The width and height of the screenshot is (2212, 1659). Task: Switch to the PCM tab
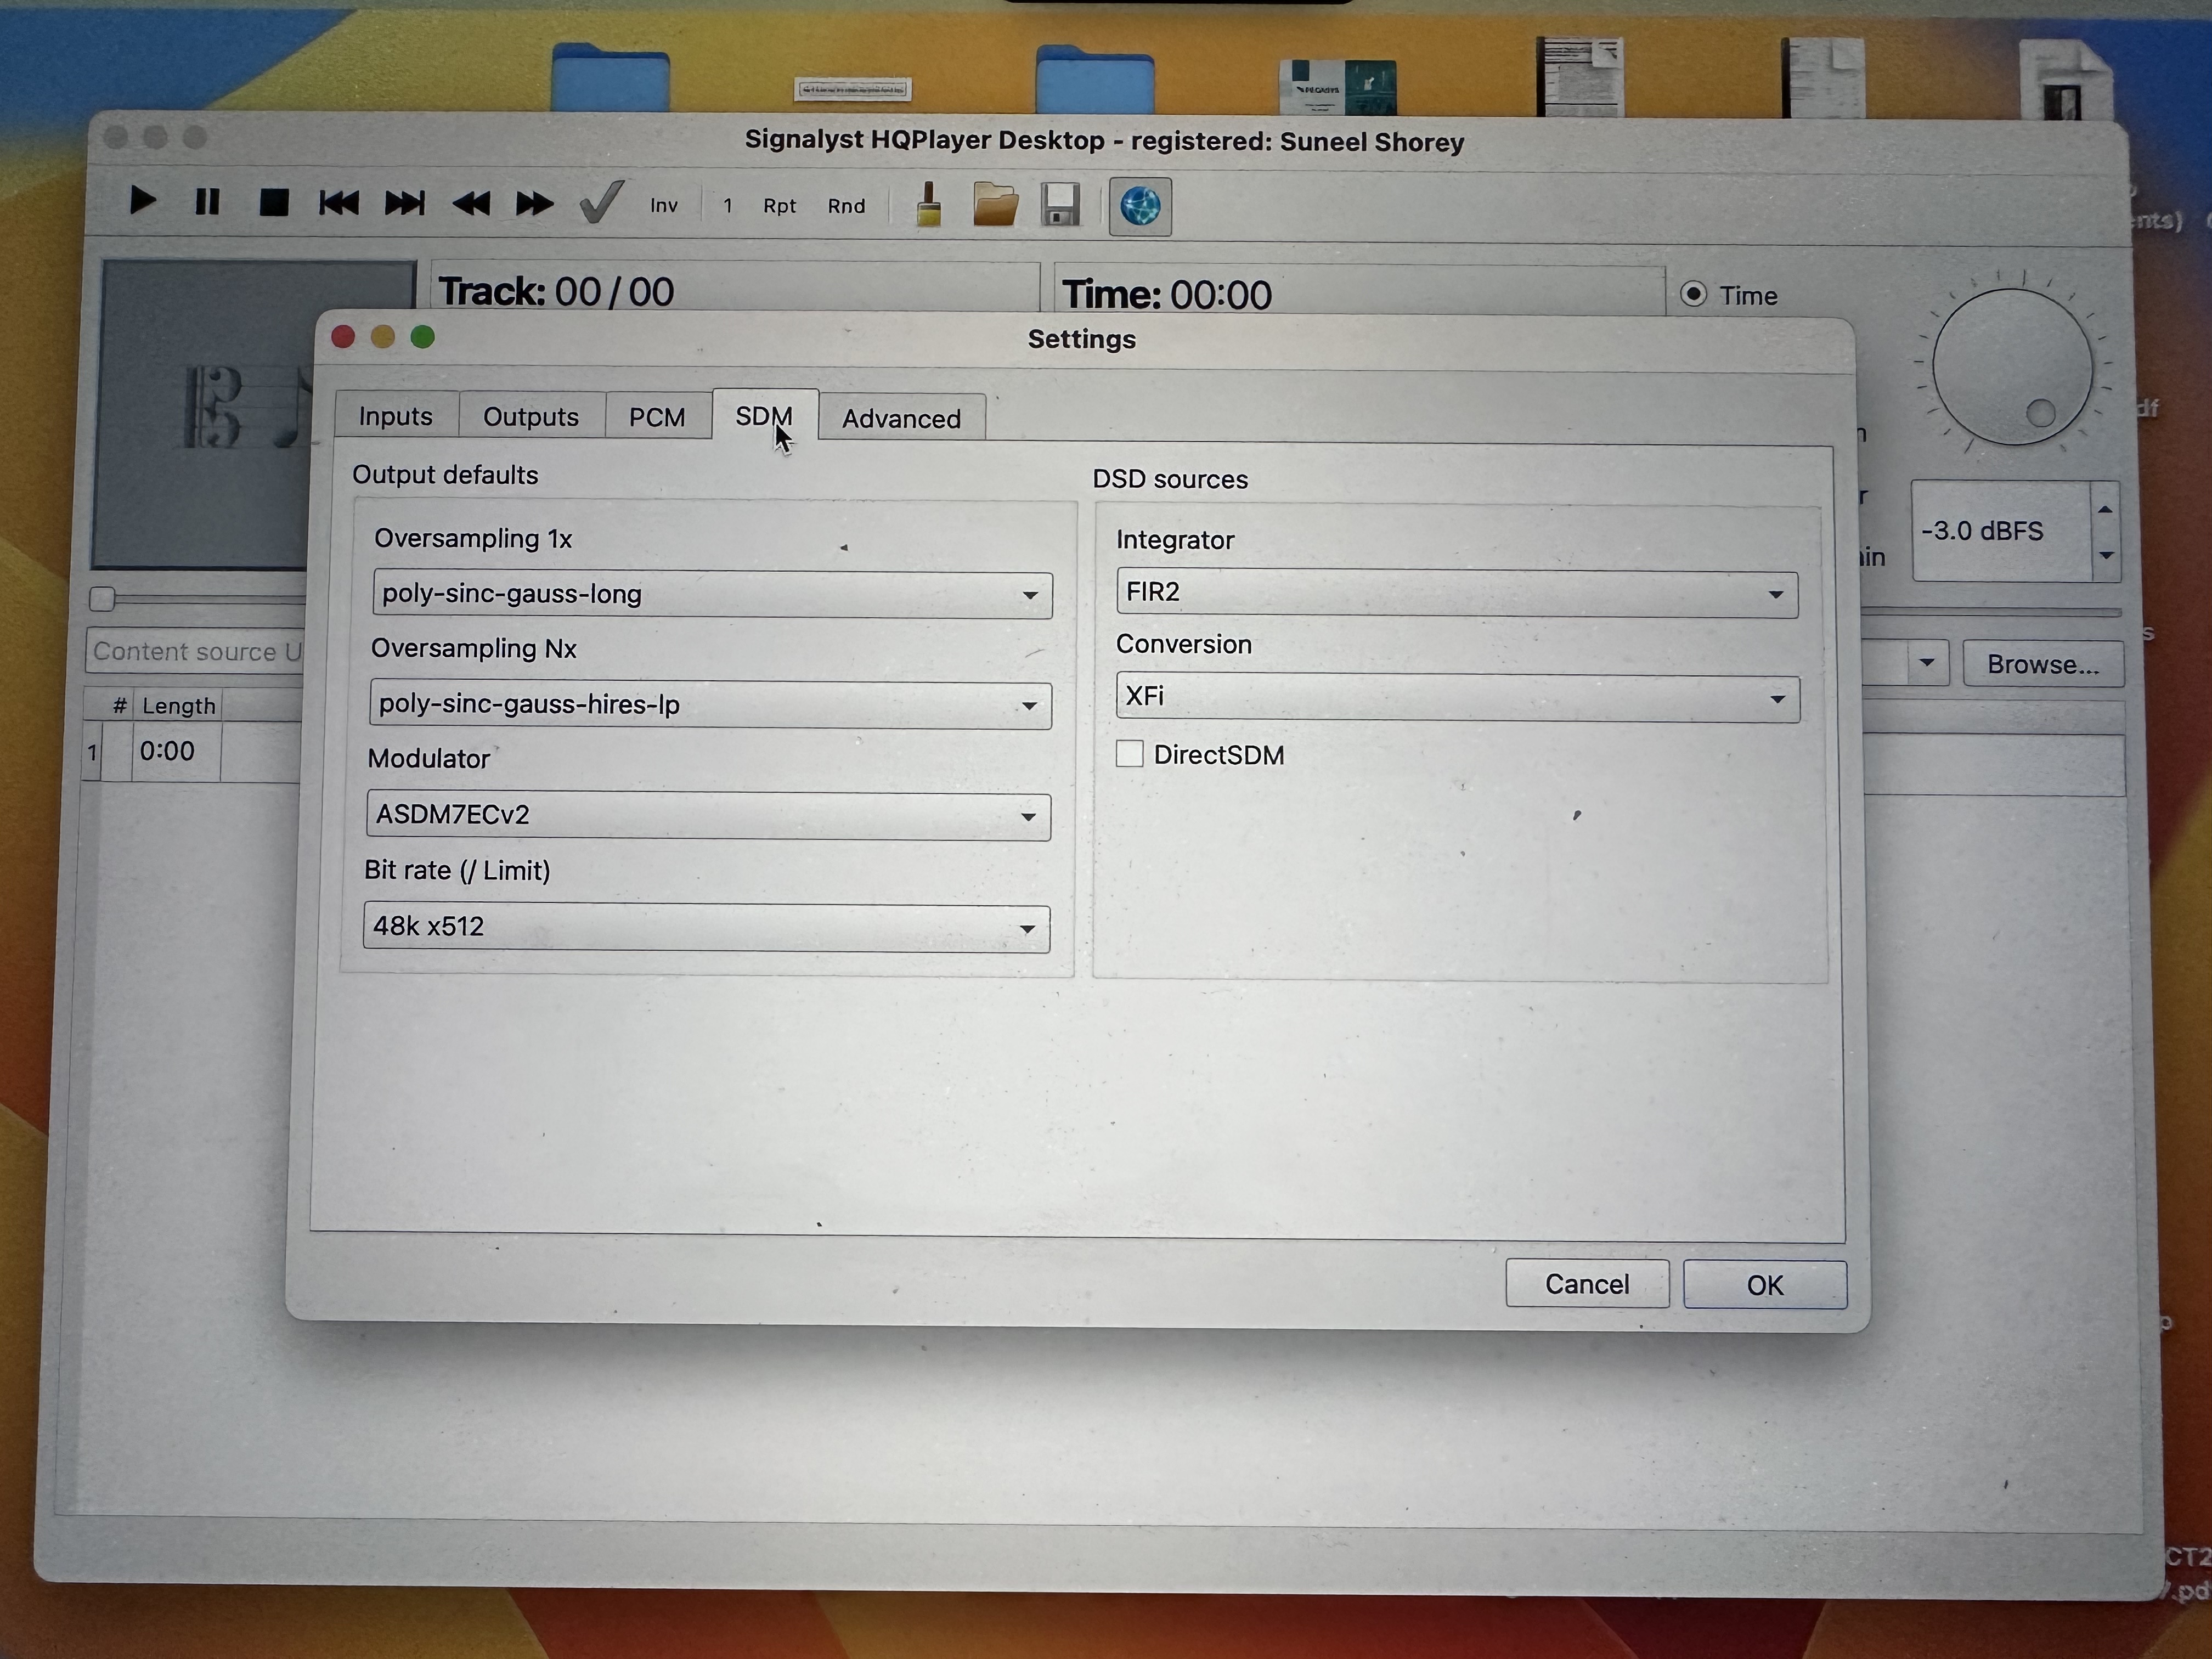click(657, 416)
